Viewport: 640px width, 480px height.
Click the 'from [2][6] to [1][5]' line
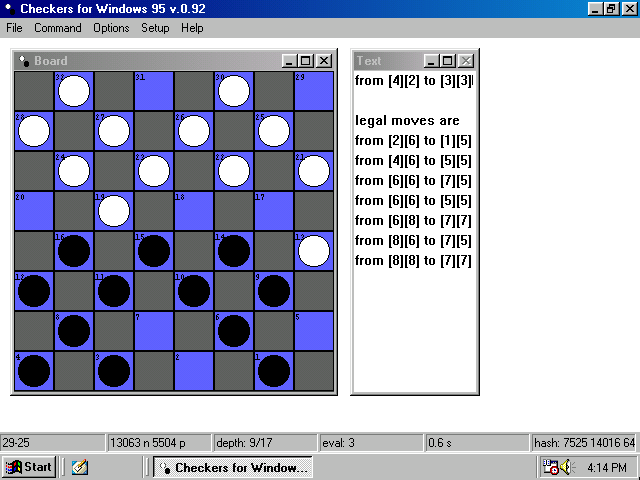[x=413, y=141]
